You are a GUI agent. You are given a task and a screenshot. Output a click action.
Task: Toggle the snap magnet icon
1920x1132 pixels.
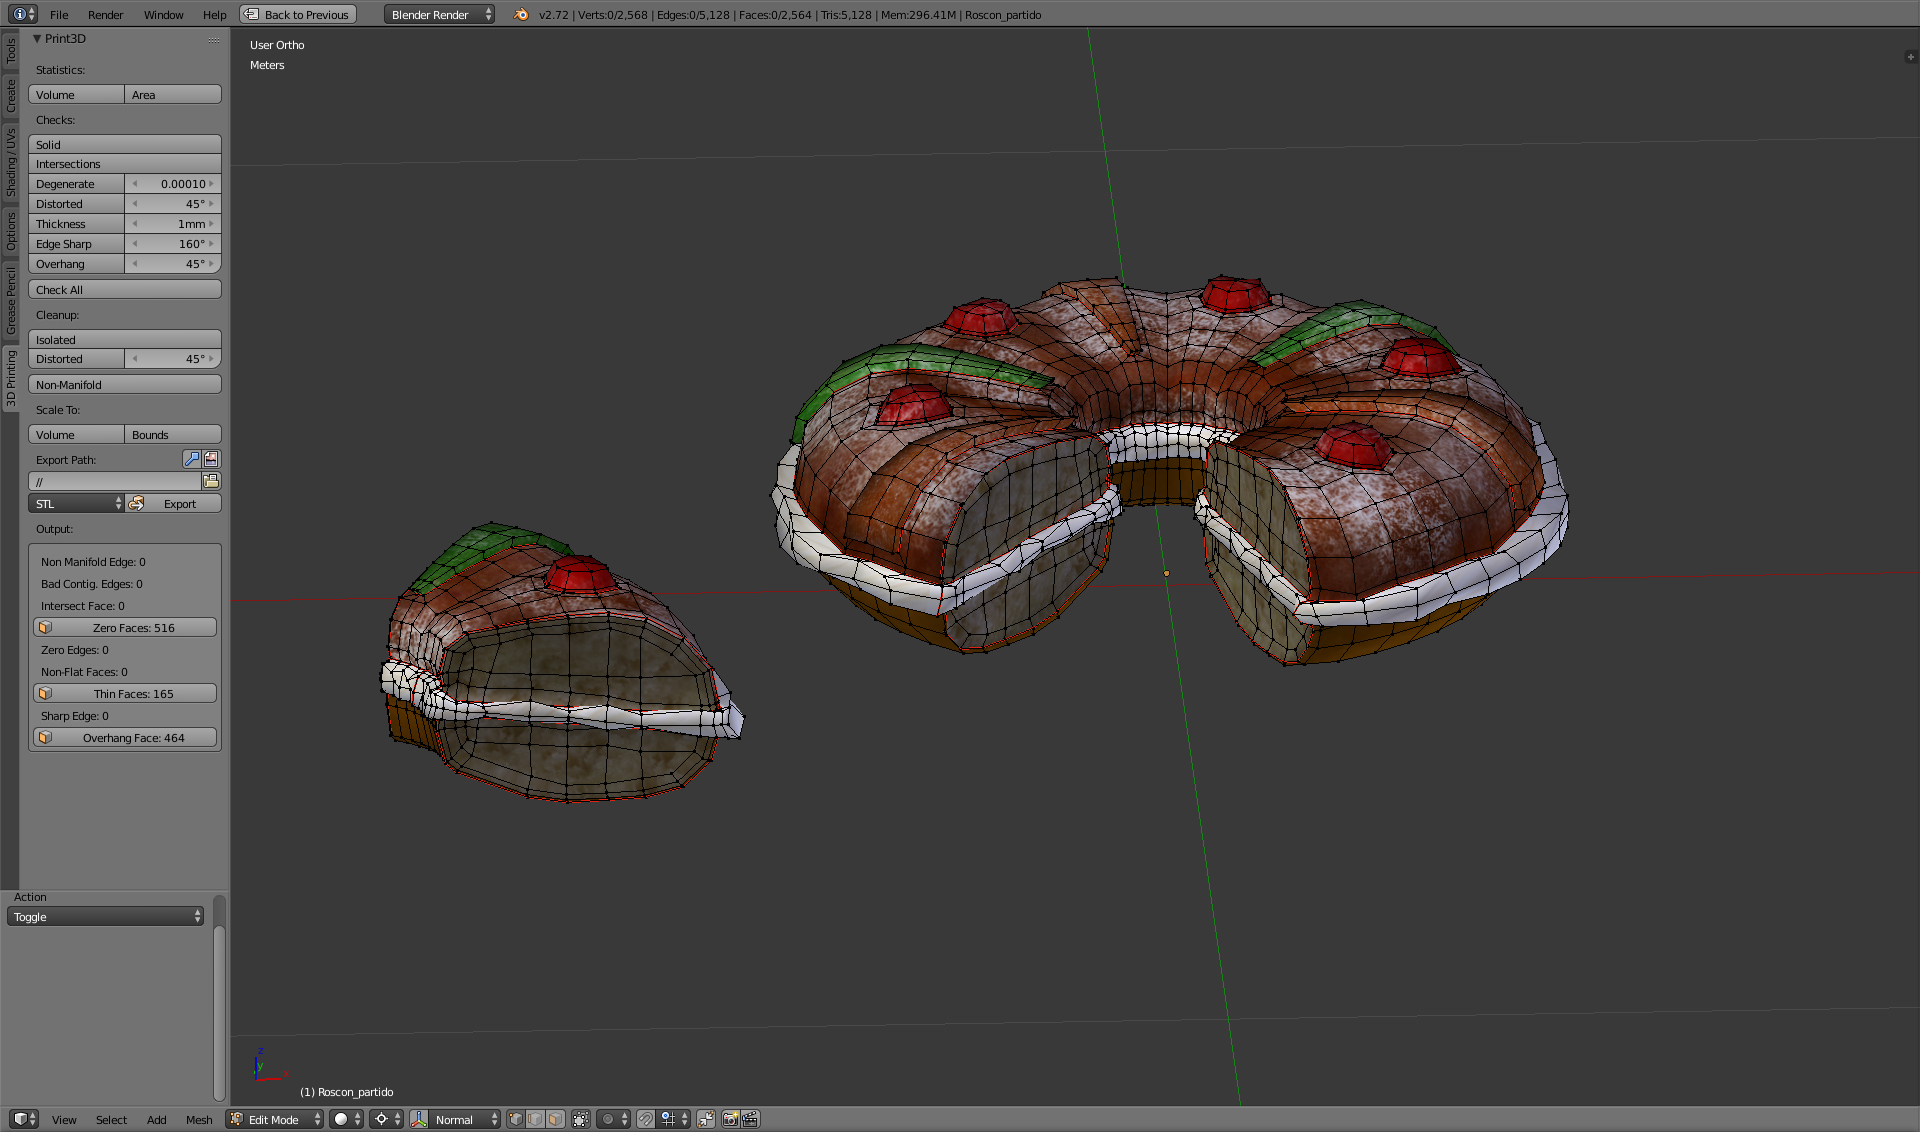point(646,1119)
